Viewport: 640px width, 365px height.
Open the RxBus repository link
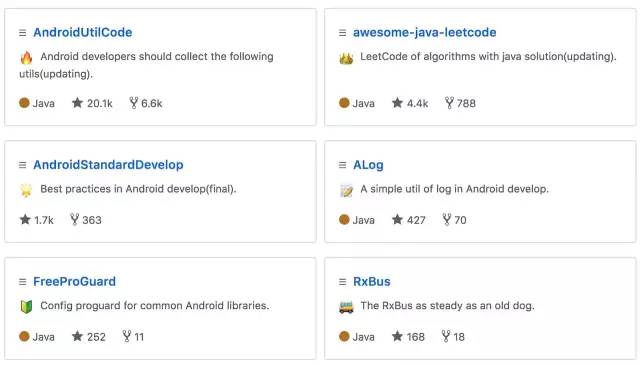(371, 281)
